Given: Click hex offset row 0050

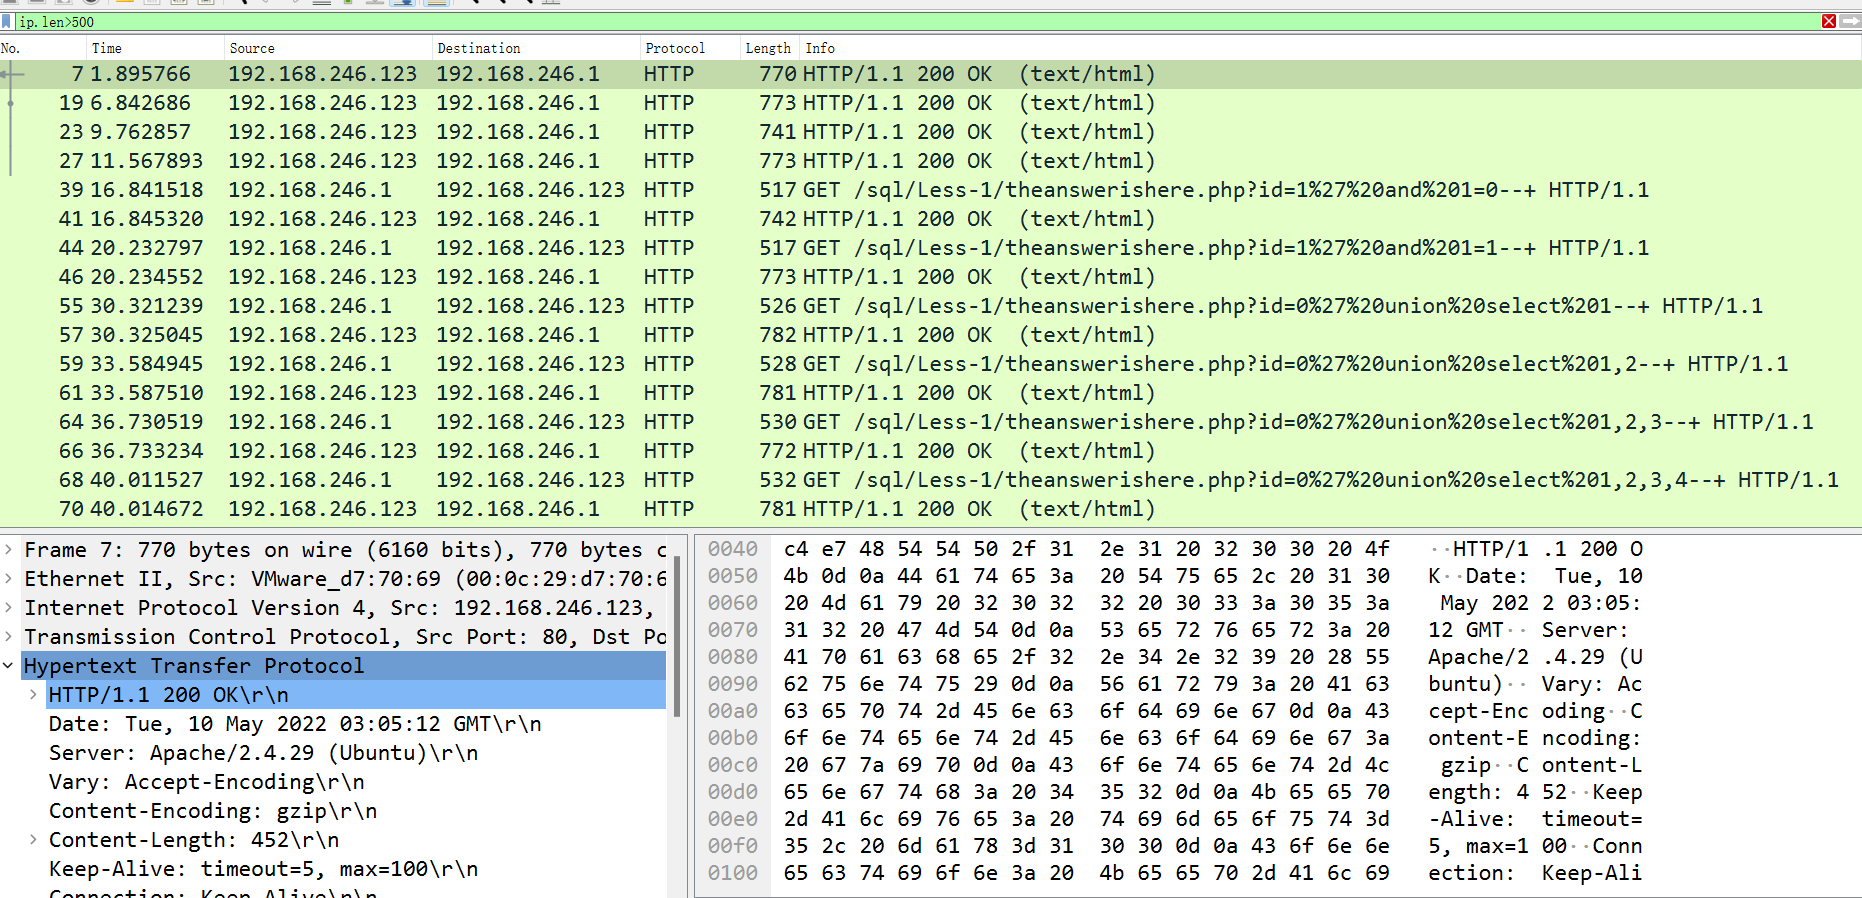Looking at the screenshot, I should click(733, 576).
